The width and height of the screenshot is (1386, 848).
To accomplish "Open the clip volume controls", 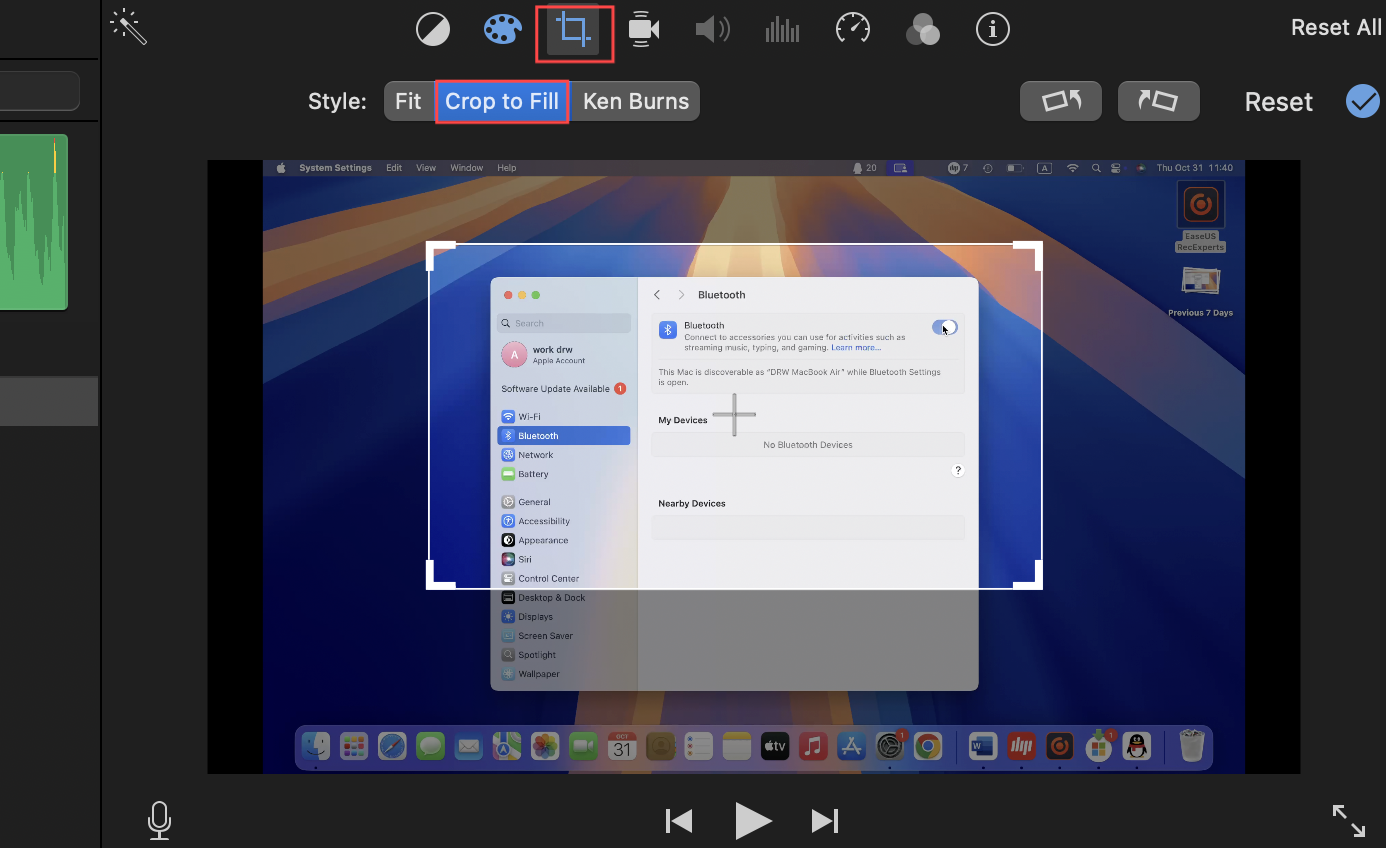I will click(x=712, y=28).
